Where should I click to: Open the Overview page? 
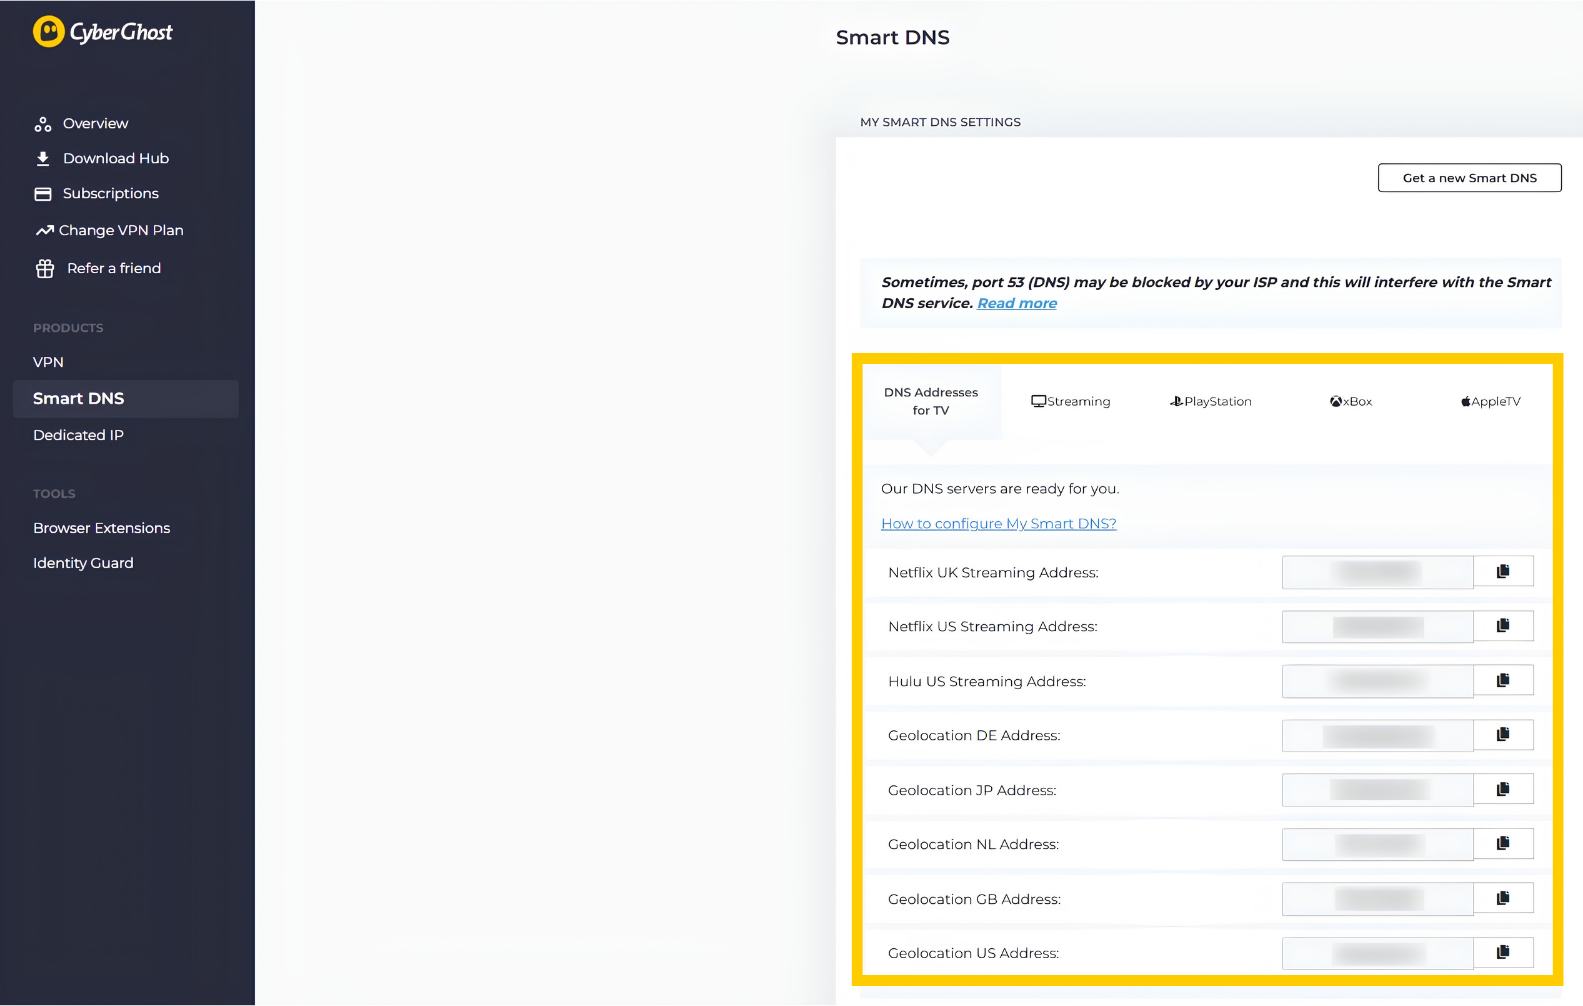[x=96, y=124]
